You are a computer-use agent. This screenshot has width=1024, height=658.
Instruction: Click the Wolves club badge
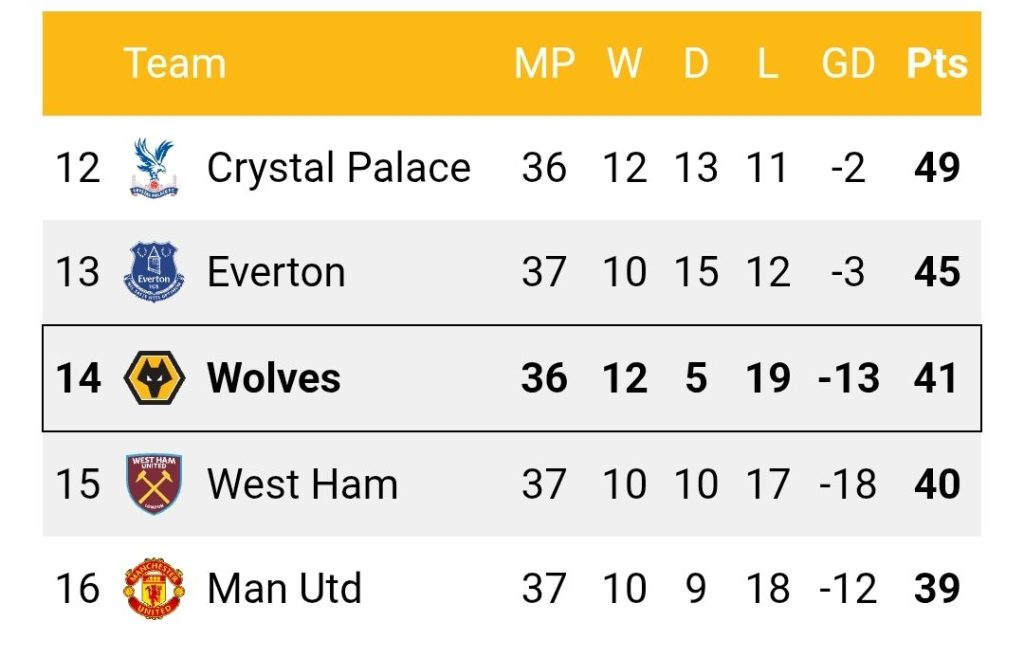pyautogui.click(x=154, y=378)
